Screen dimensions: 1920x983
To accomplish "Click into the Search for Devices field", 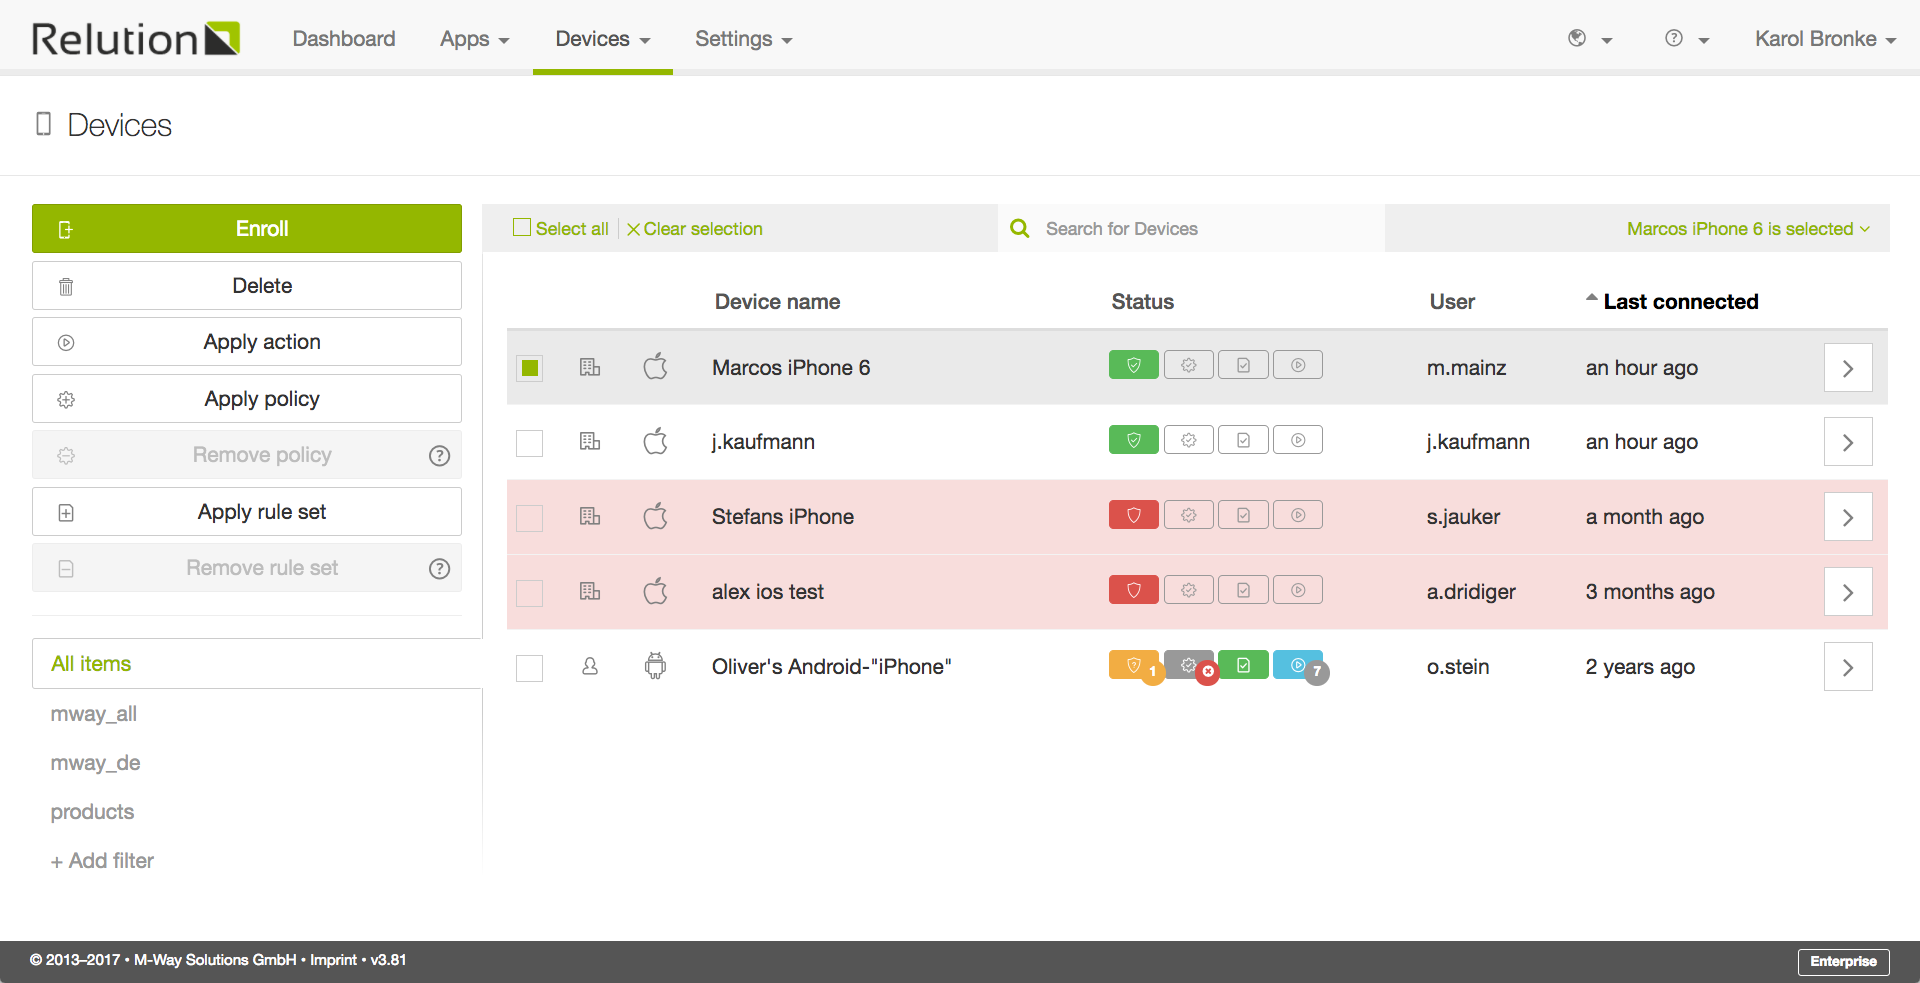I will [1150, 228].
